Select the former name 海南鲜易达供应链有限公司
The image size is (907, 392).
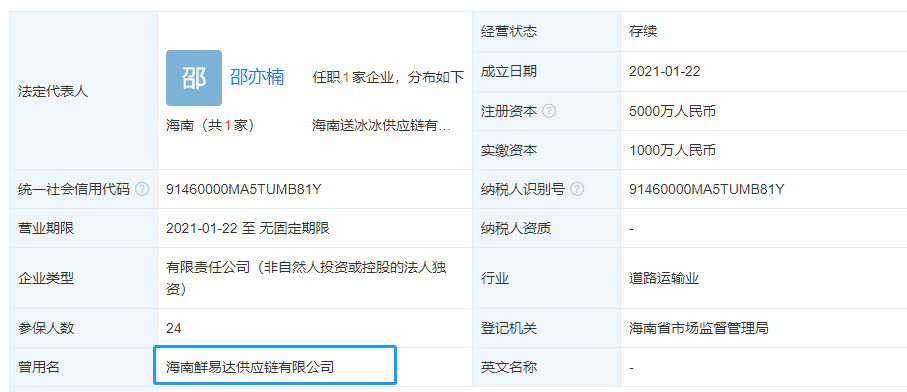[x=250, y=367]
